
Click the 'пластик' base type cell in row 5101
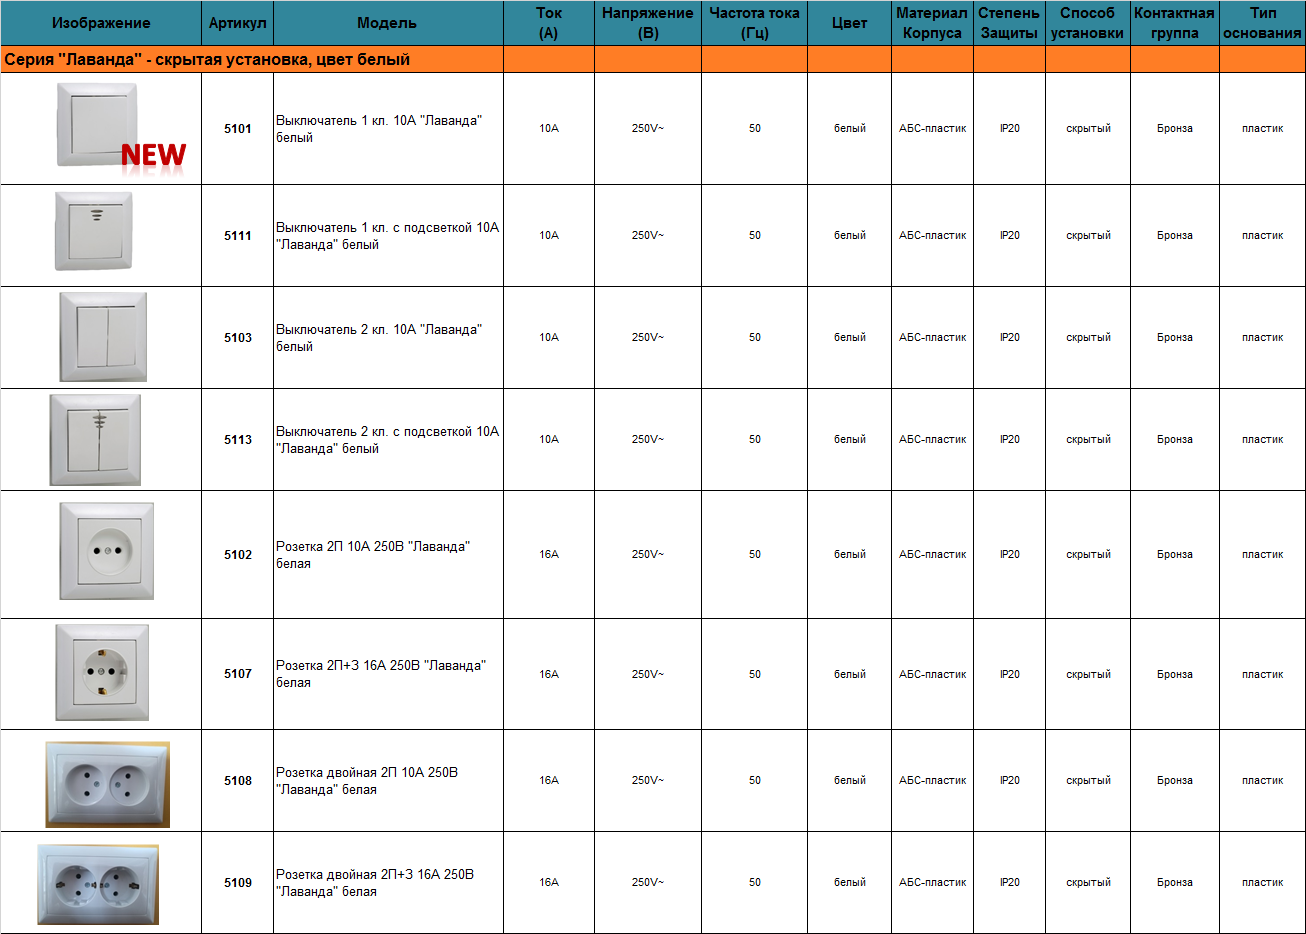coord(1263,129)
